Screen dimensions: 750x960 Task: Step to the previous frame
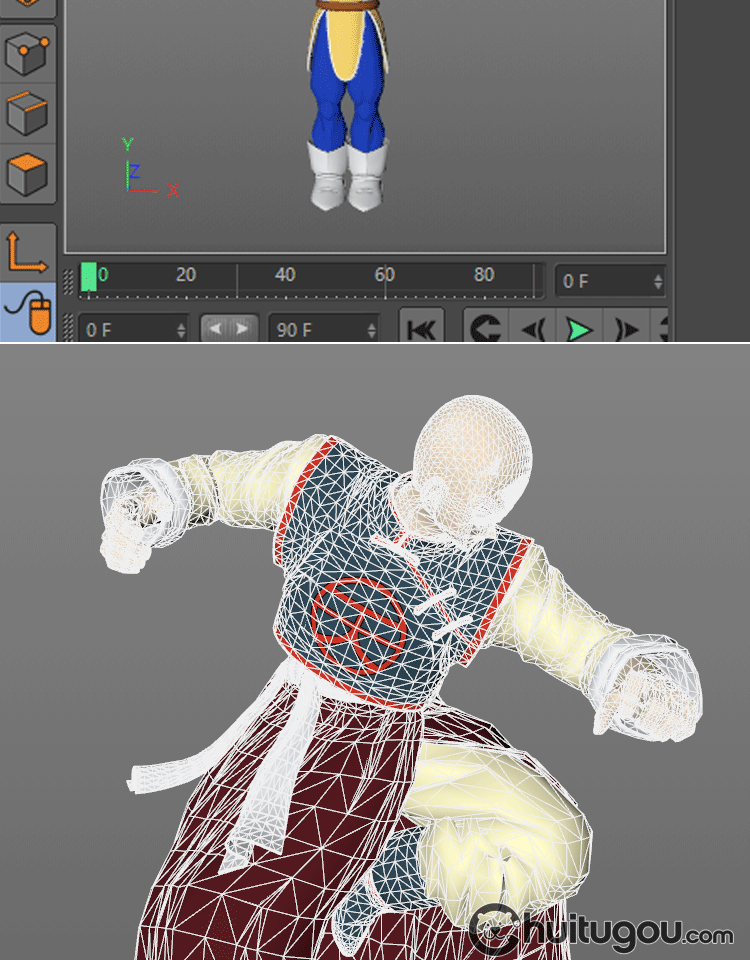[x=533, y=329]
